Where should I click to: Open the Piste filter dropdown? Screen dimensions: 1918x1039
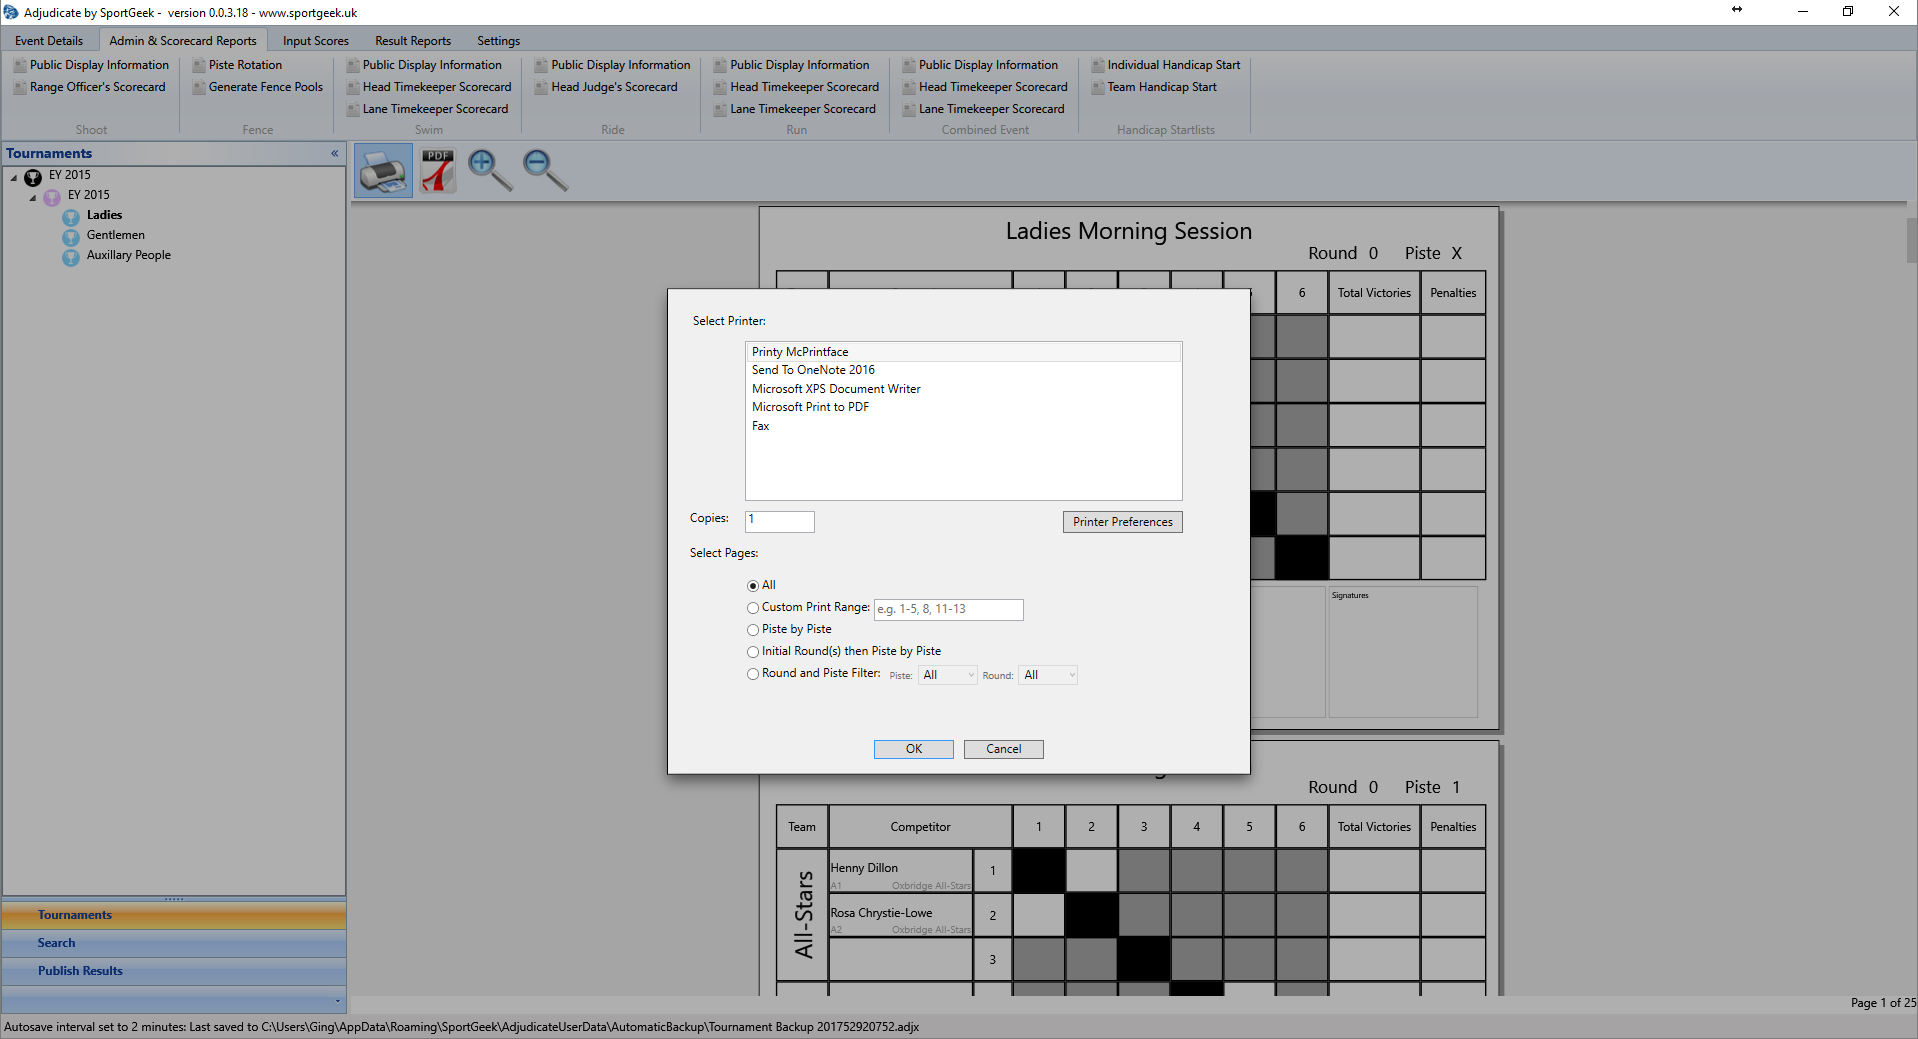pos(947,675)
